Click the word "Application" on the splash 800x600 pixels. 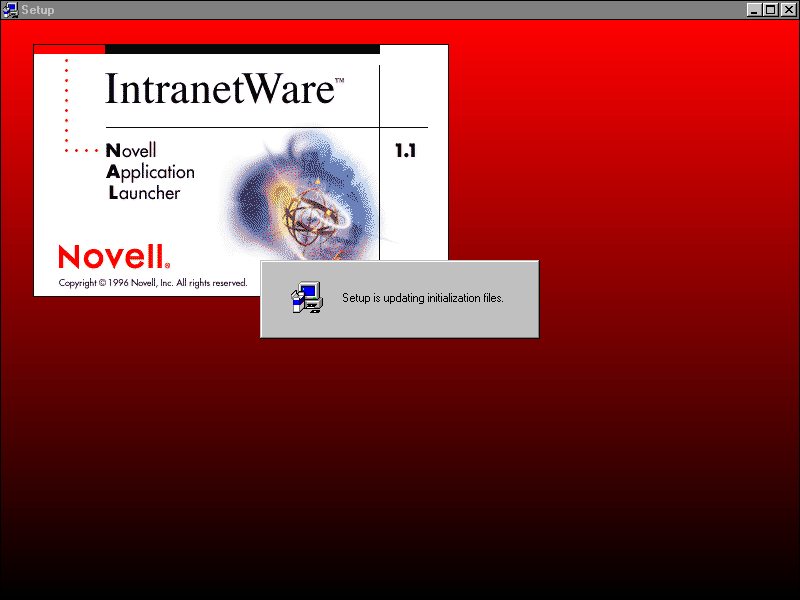[151, 172]
